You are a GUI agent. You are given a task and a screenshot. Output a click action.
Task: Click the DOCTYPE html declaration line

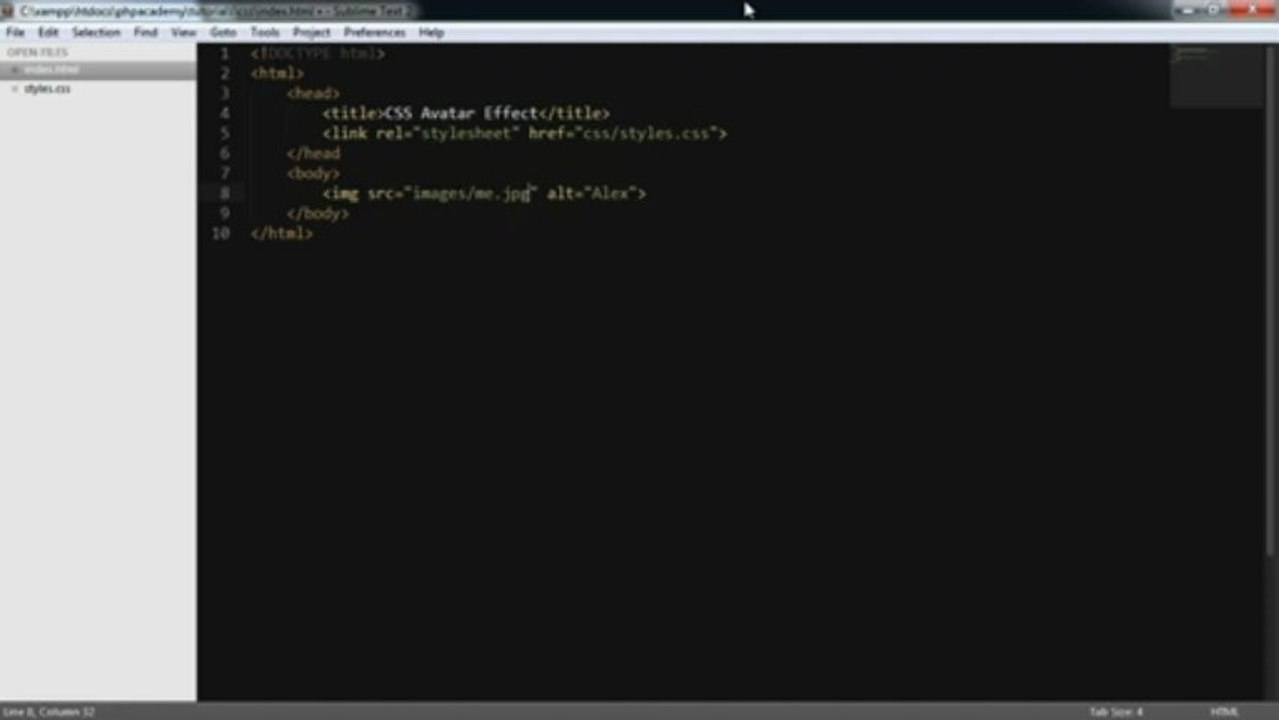pyautogui.click(x=318, y=53)
